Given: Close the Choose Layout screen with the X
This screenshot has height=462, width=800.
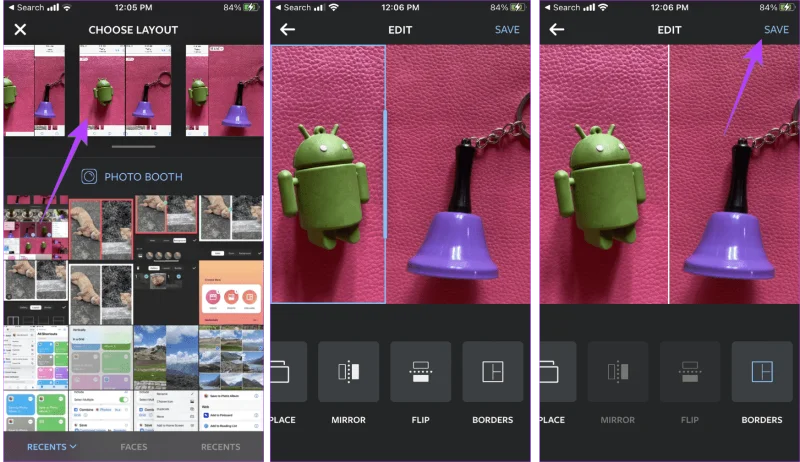Looking at the screenshot, I should point(20,30).
